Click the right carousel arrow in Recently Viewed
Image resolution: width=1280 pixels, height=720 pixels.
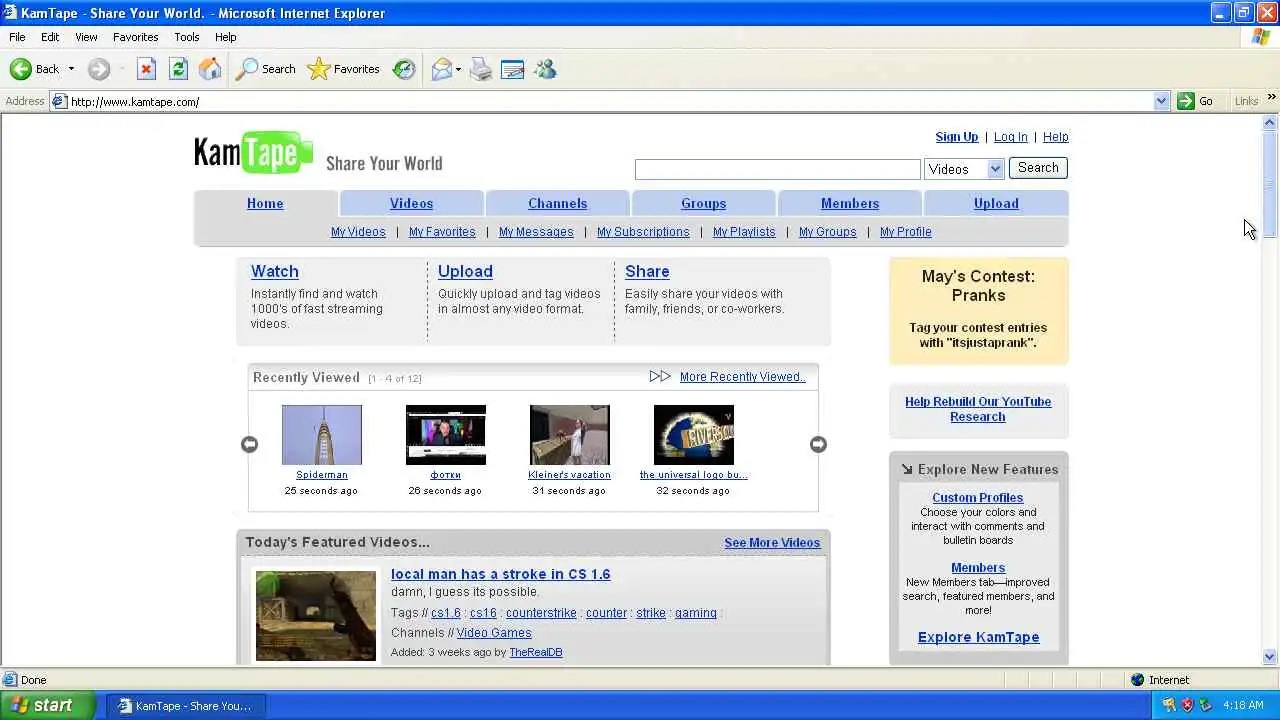(818, 444)
